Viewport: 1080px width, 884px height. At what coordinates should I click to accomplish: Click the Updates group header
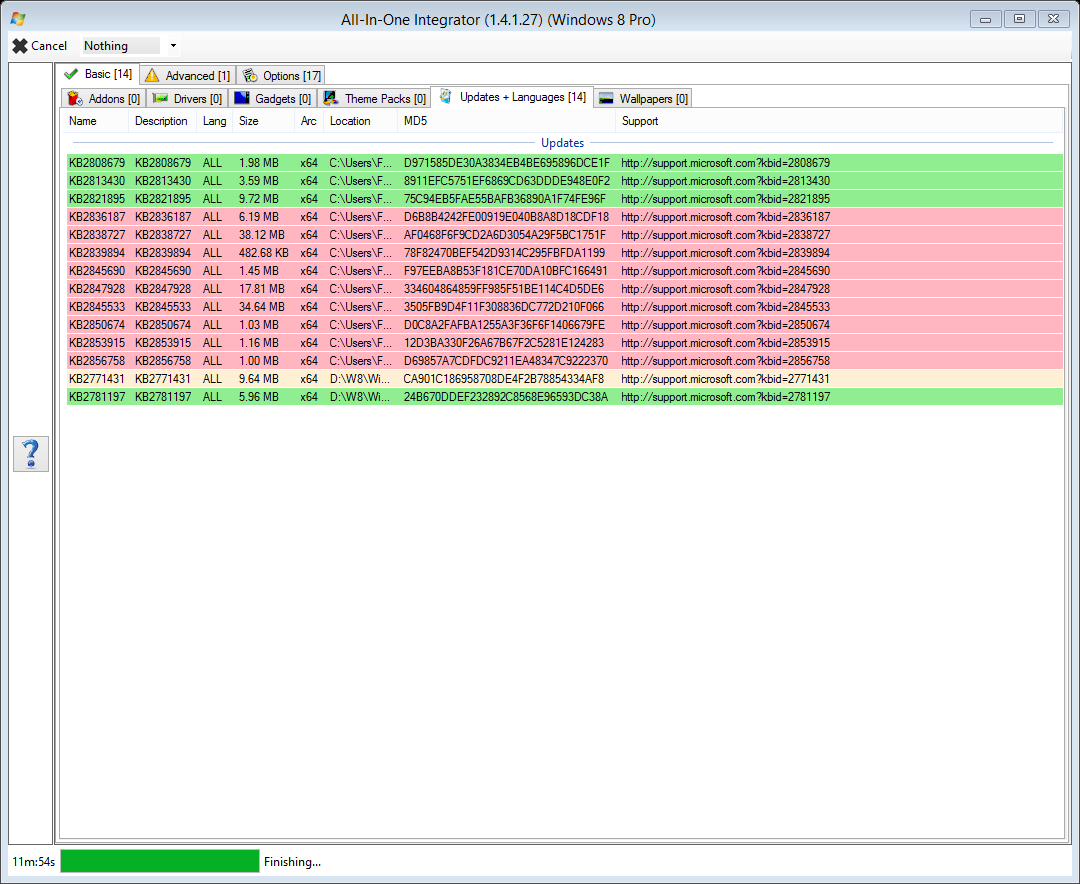click(563, 143)
